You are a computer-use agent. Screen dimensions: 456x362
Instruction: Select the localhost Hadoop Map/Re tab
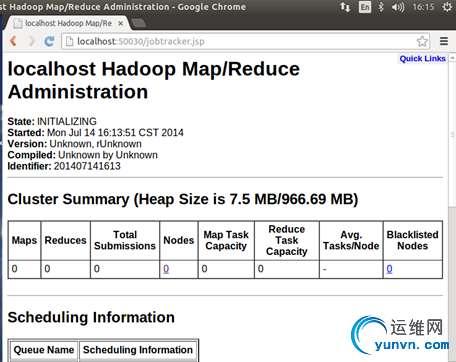pos(68,23)
